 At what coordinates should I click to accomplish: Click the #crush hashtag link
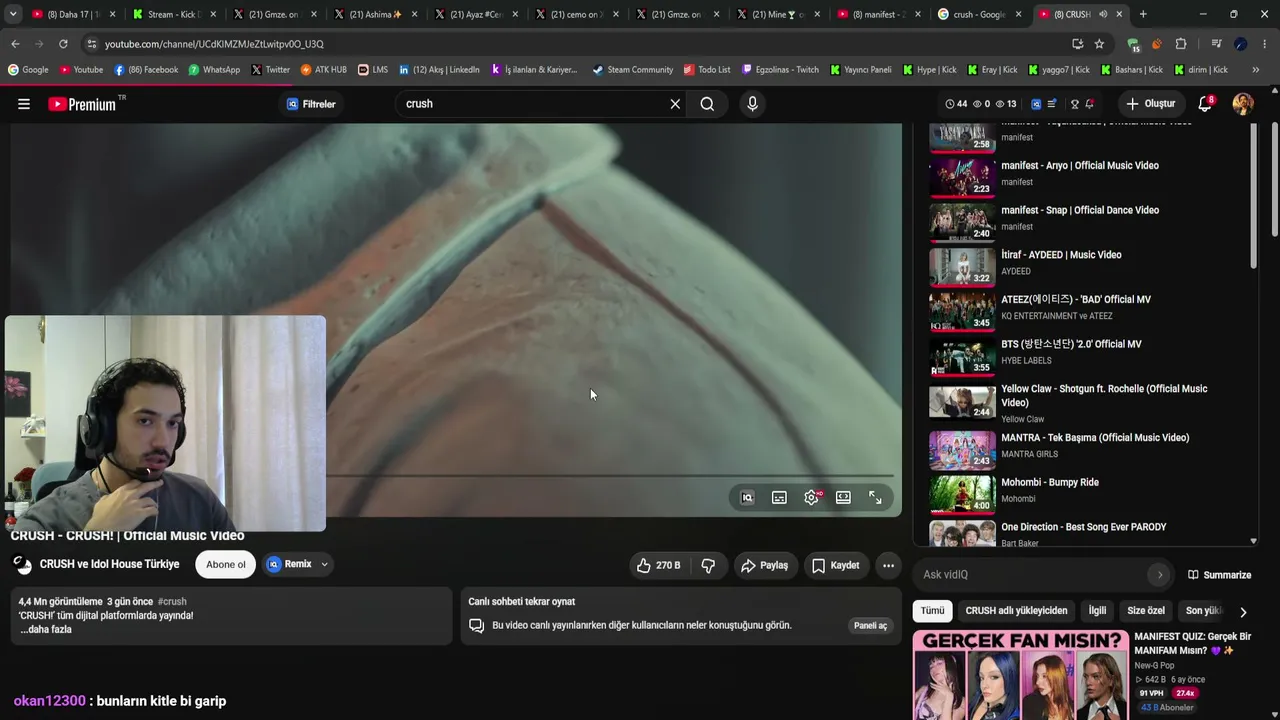[x=172, y=602]
